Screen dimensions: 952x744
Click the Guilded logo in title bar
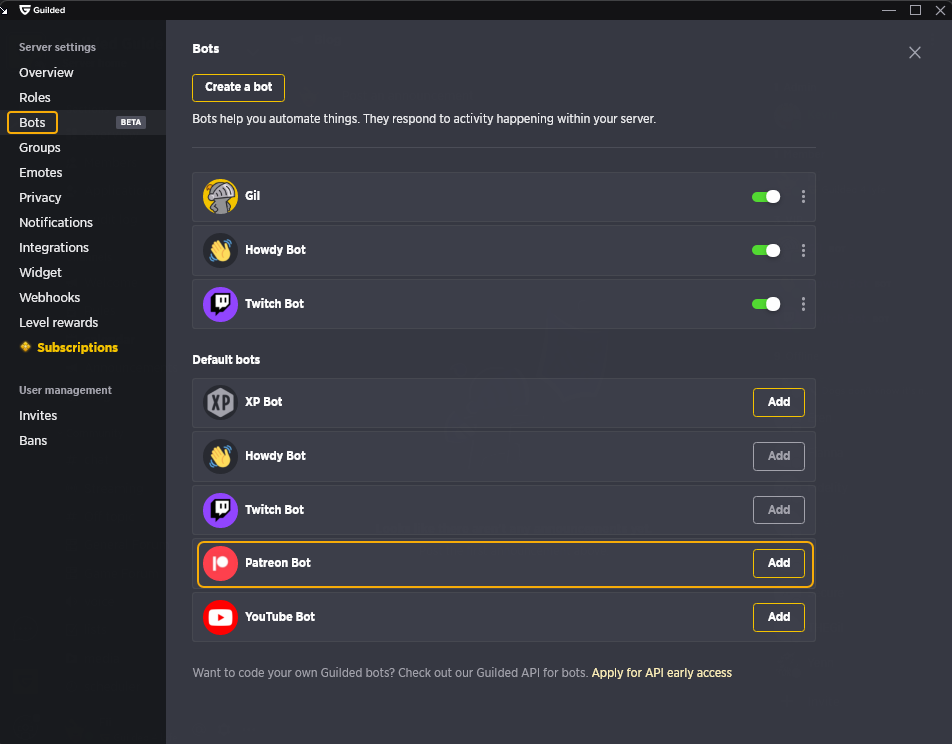[x=25, y=10]
